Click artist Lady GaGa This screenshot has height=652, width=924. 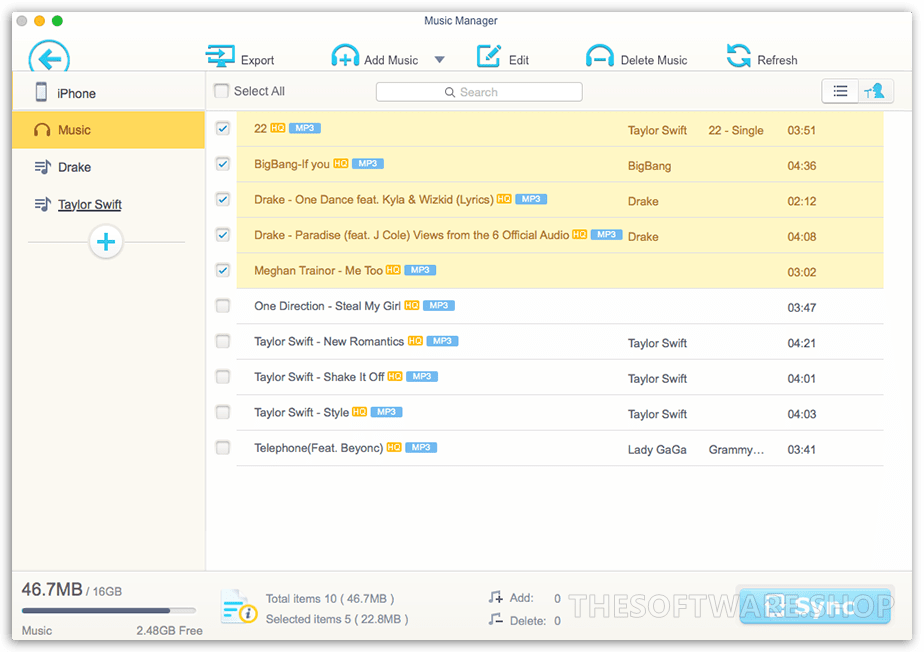pyautogui.click(x=657, y=450)
